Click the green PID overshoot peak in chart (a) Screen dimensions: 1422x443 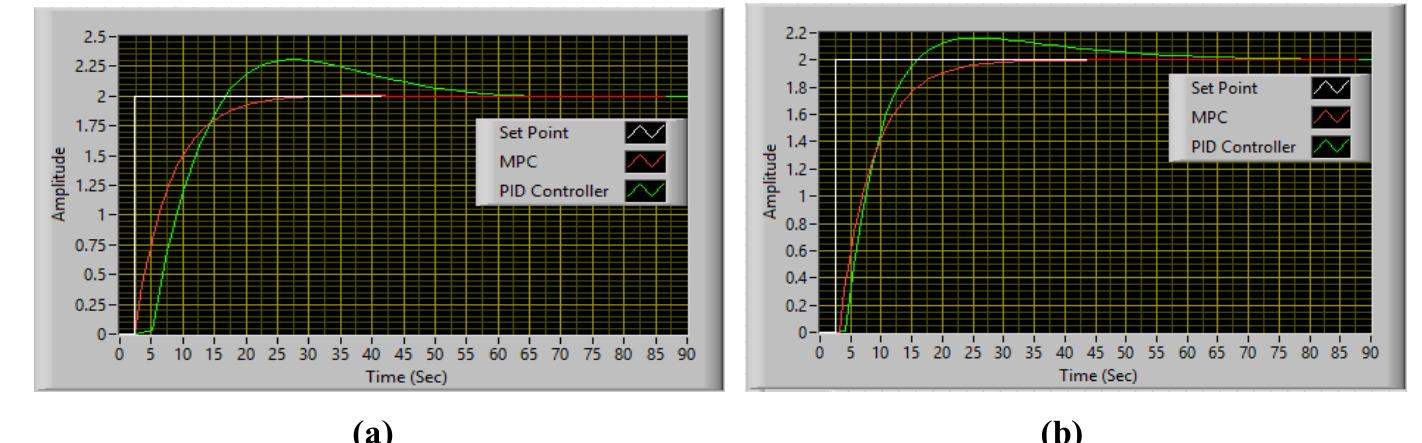pos(293,59)
